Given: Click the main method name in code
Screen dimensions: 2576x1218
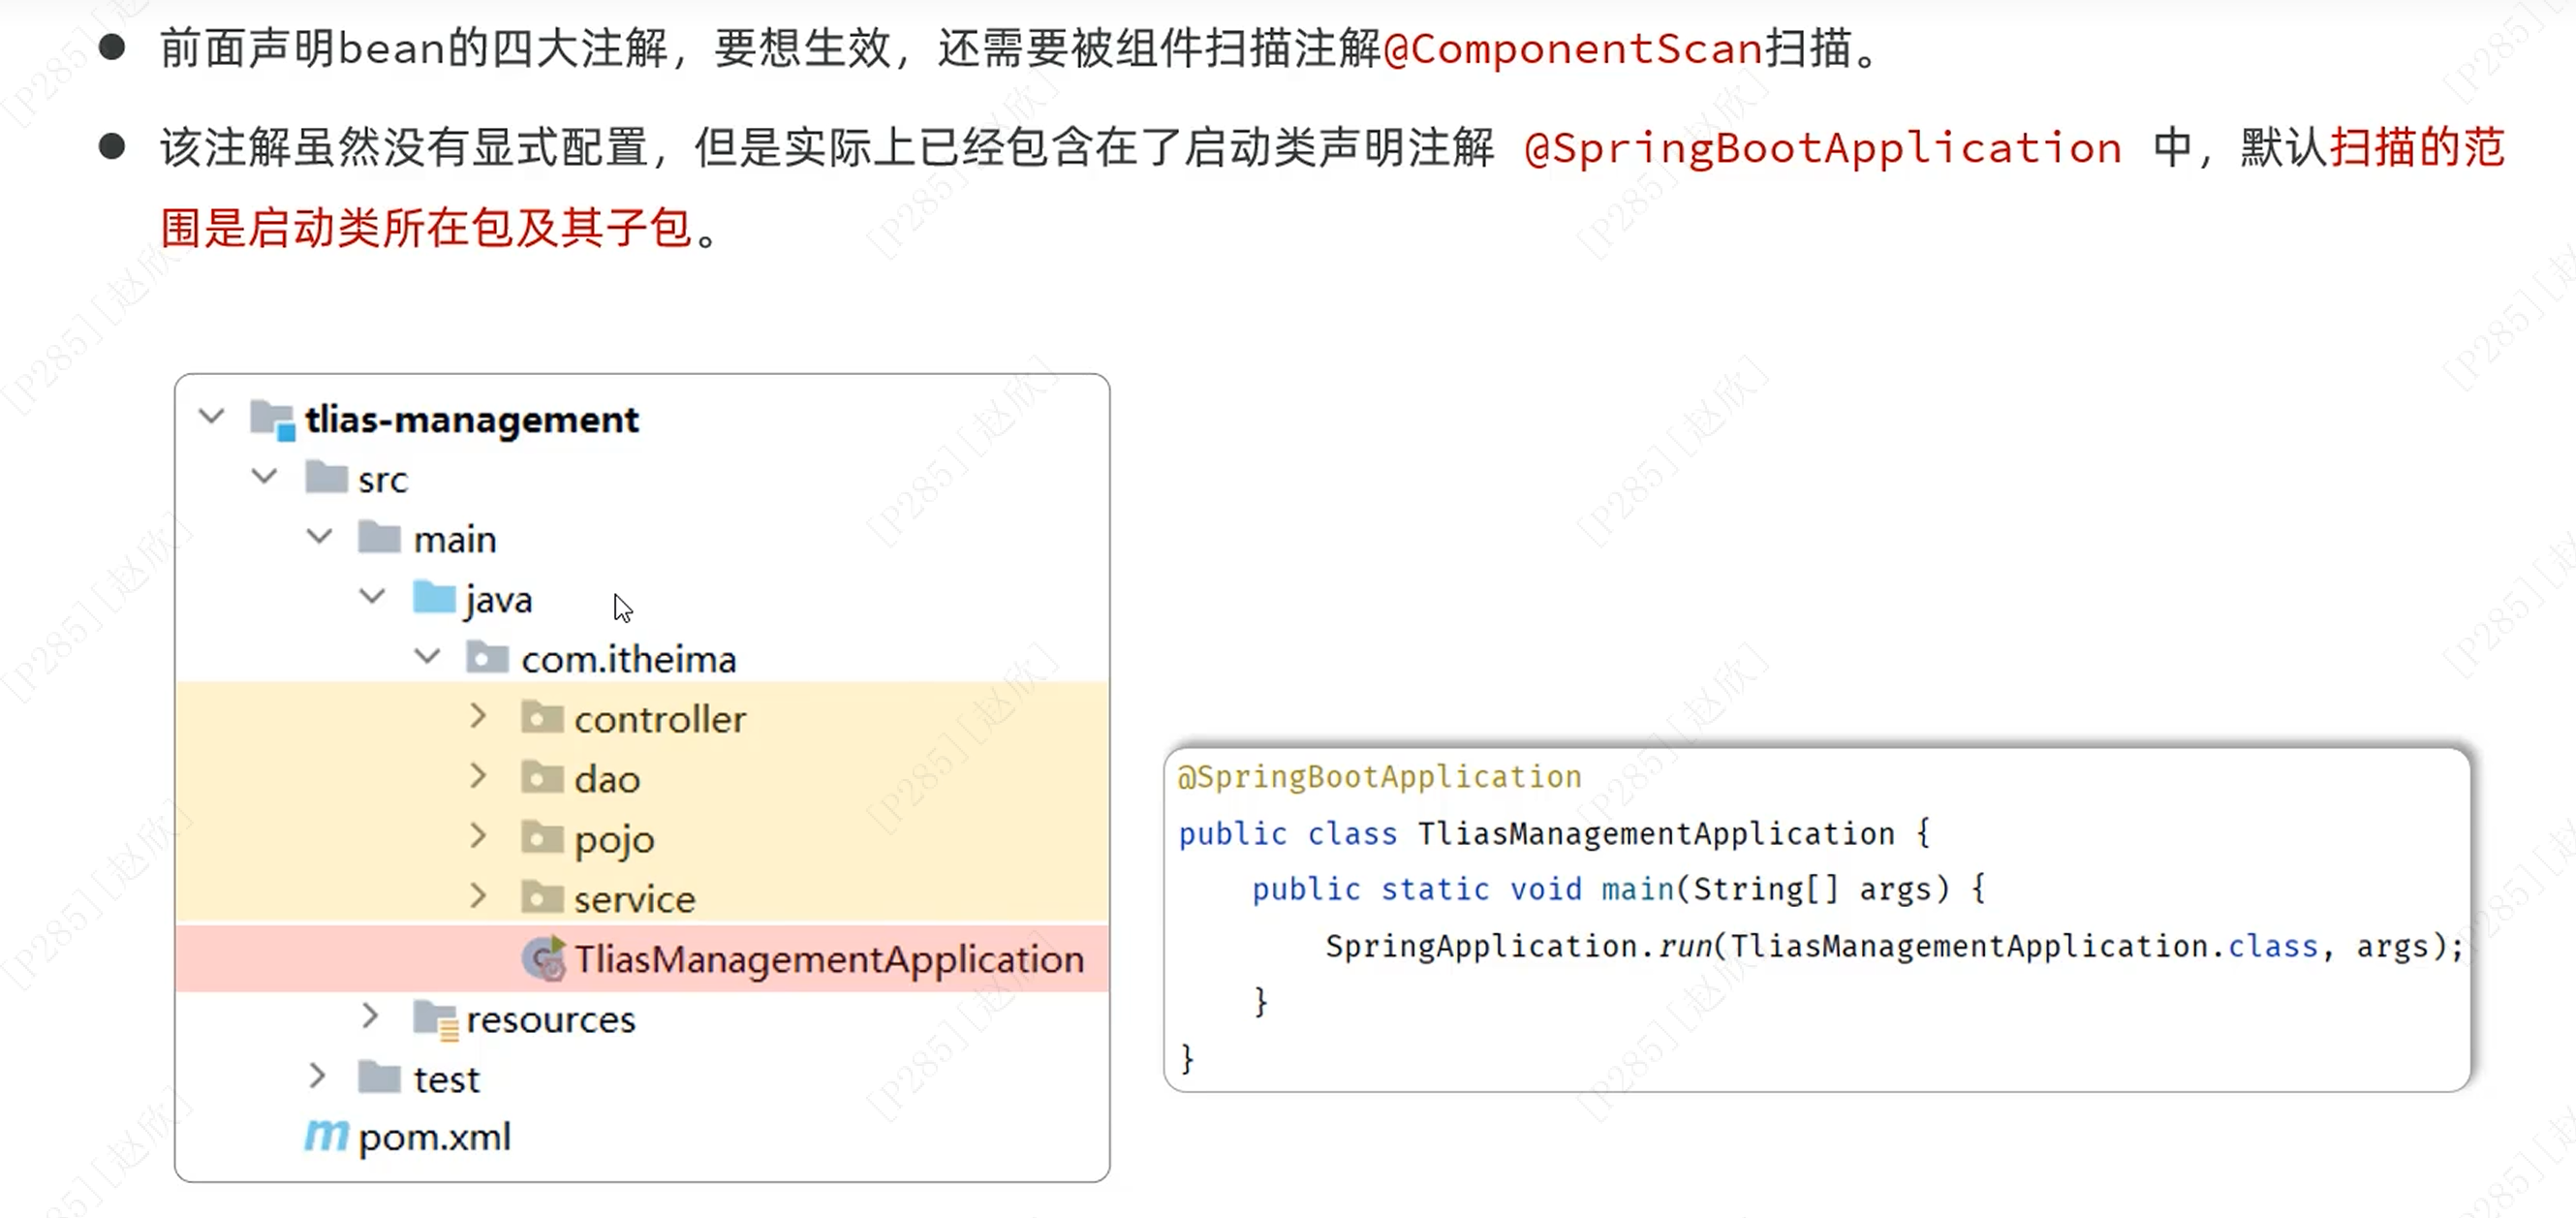Looking at the screenshot, I should click(1636, 889).
